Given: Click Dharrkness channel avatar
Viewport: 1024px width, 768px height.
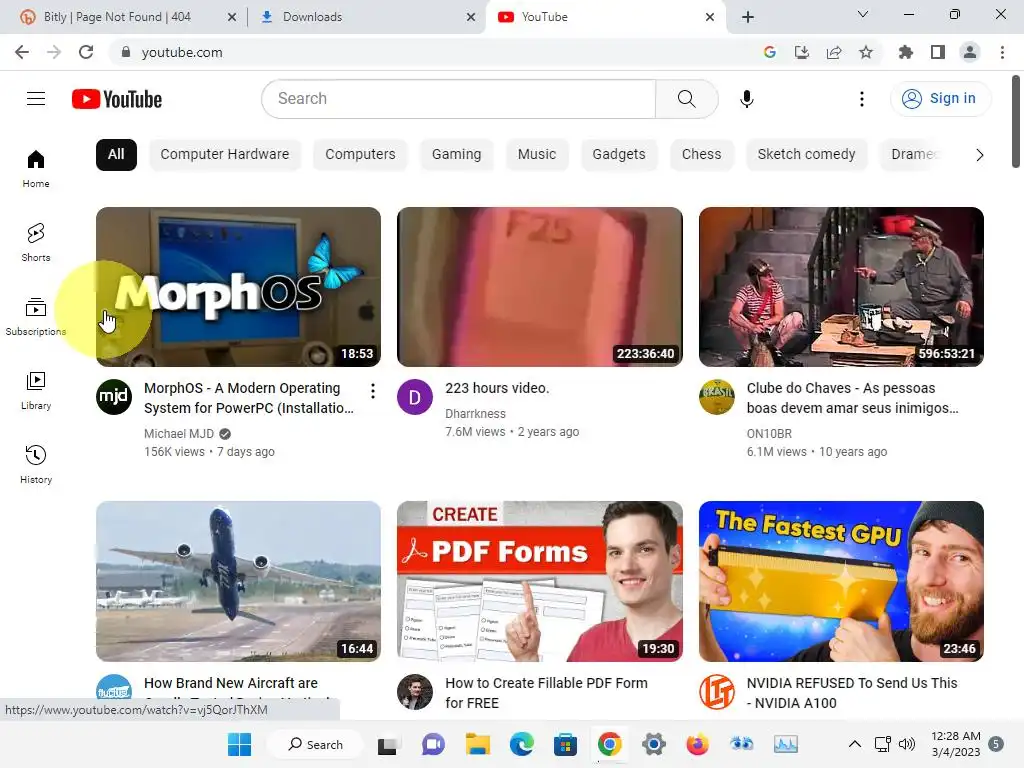Looking at the screenshot, I should (x=415, y=396).
